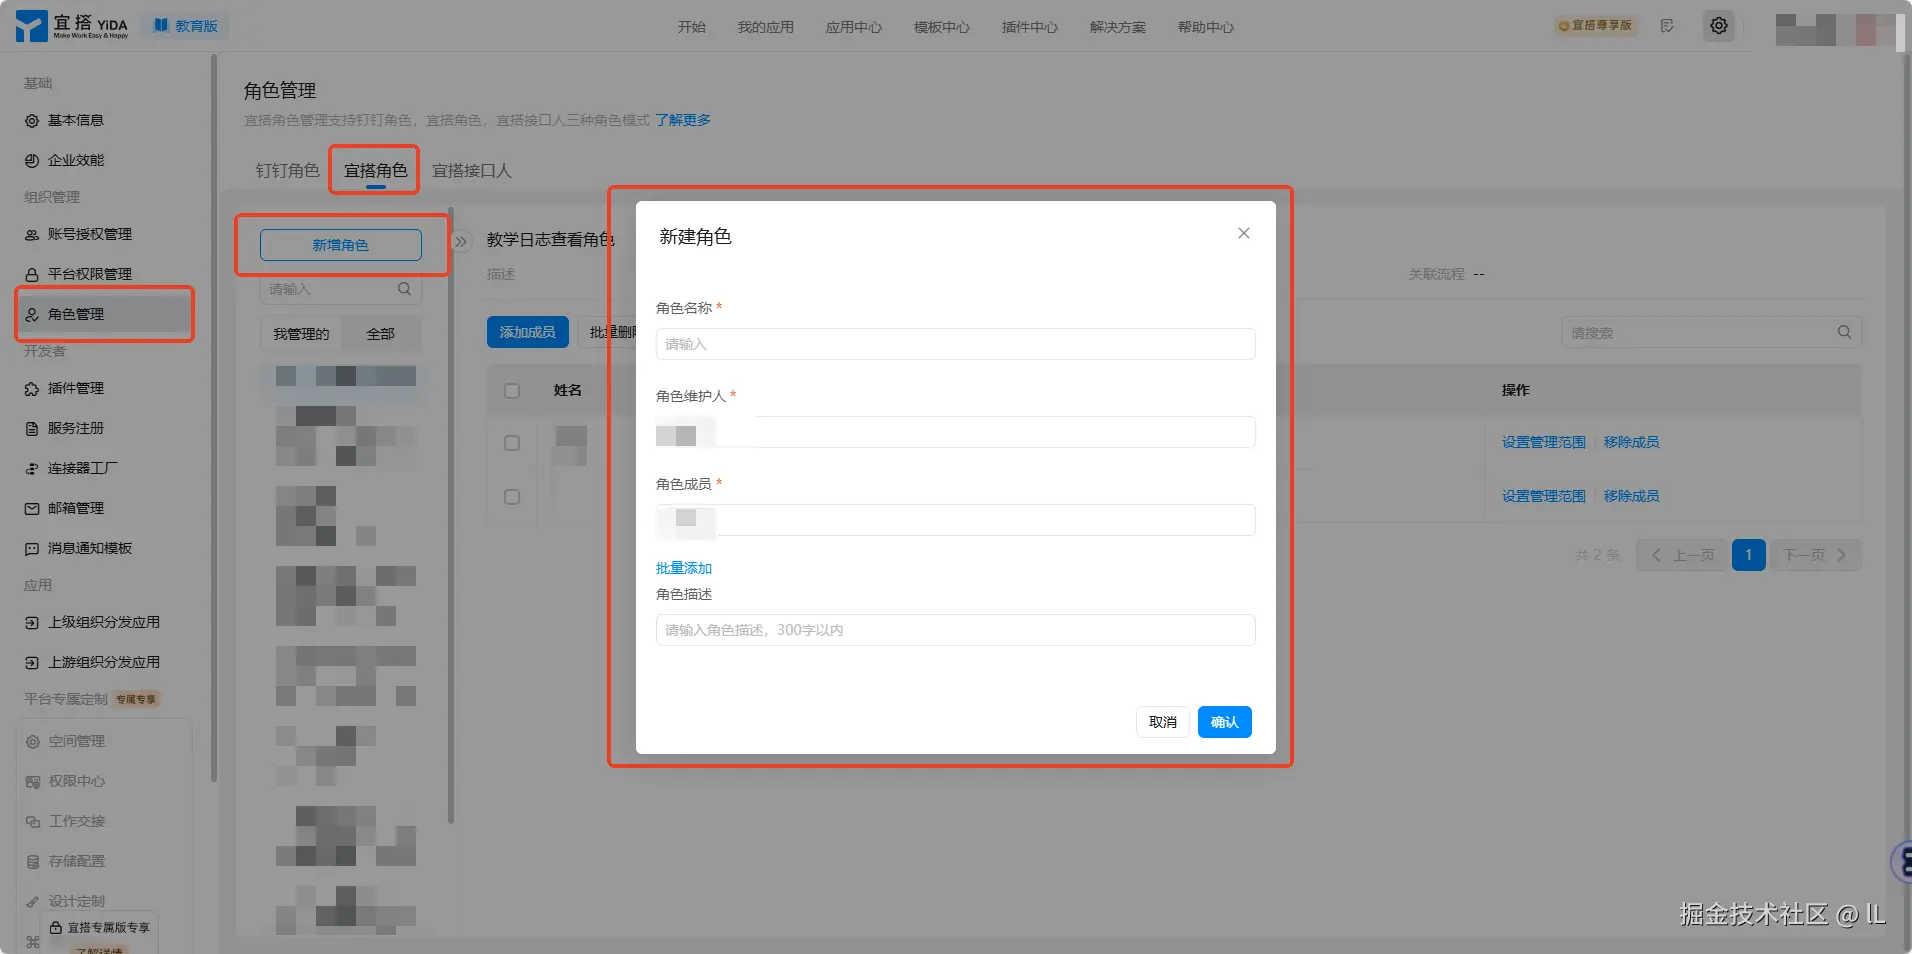Open 连接器工厂 settings

pos(79,468)
